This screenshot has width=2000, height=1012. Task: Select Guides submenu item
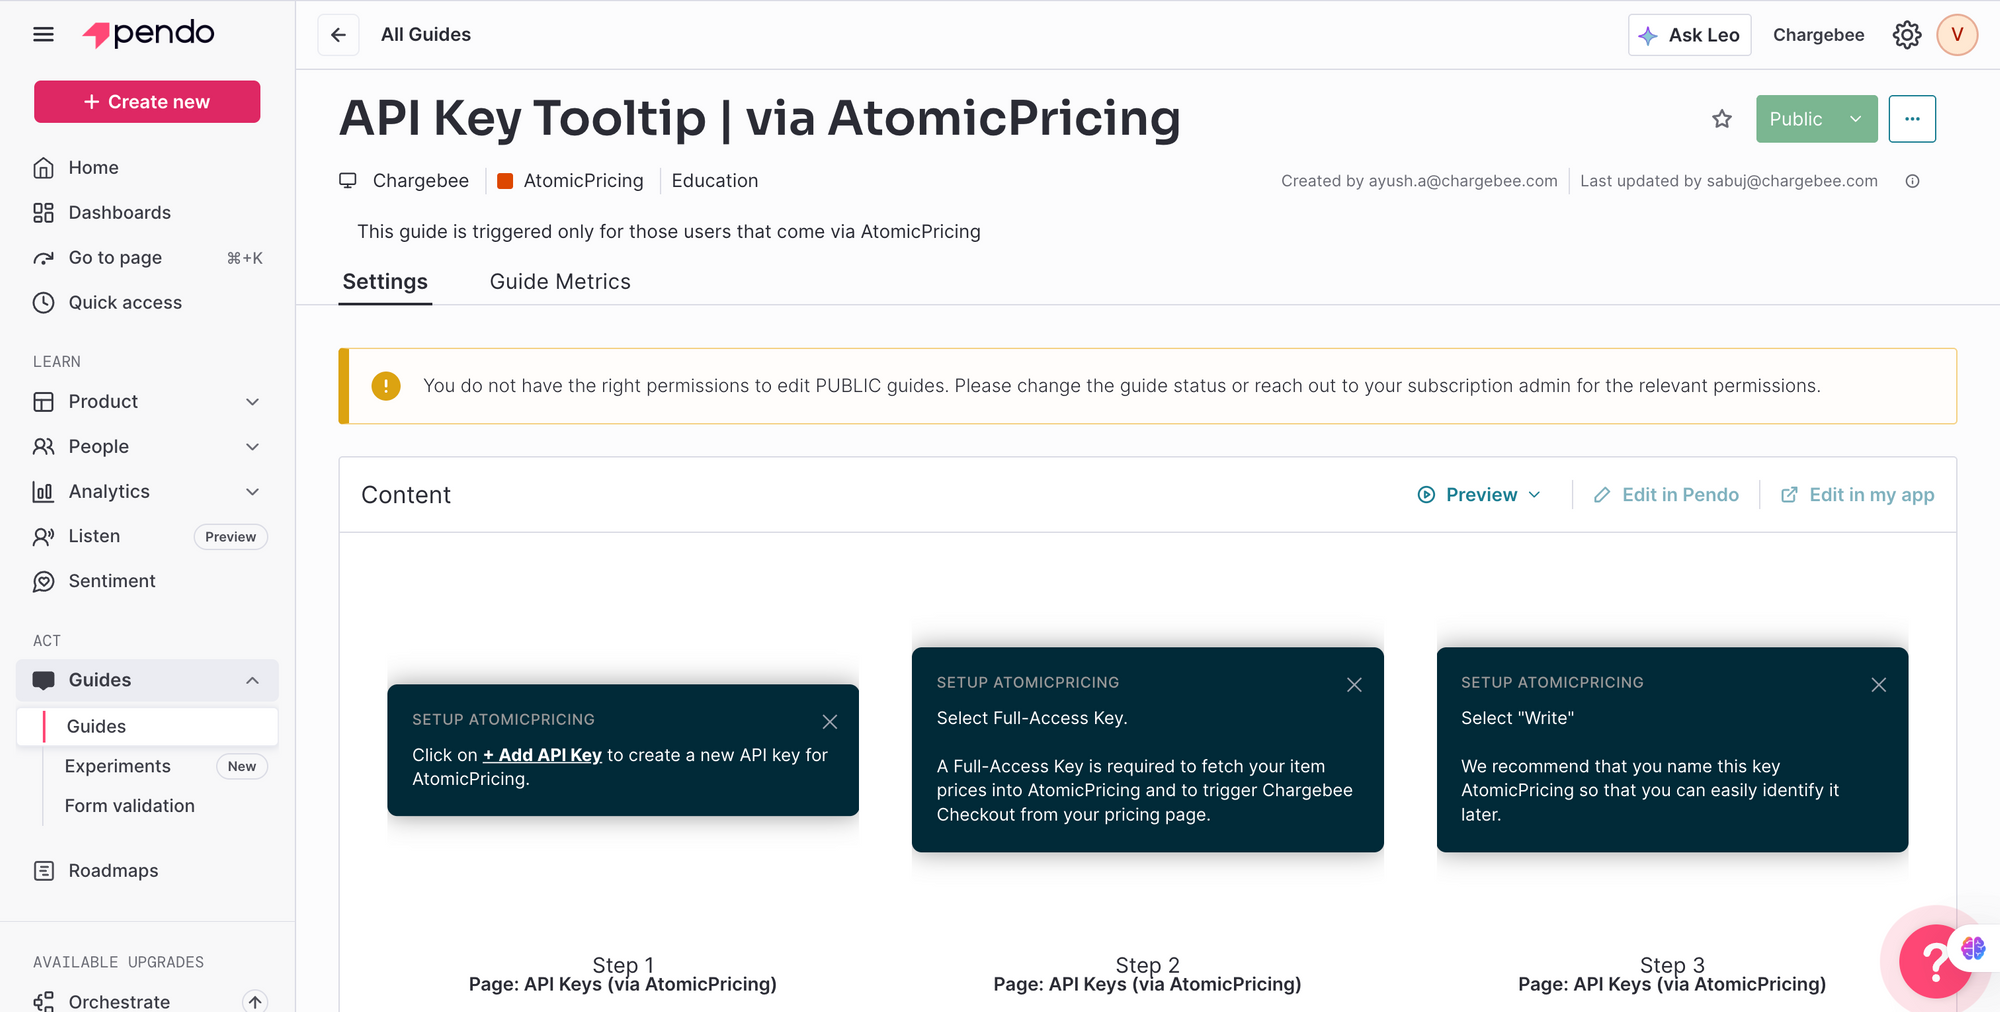point(147,727)
